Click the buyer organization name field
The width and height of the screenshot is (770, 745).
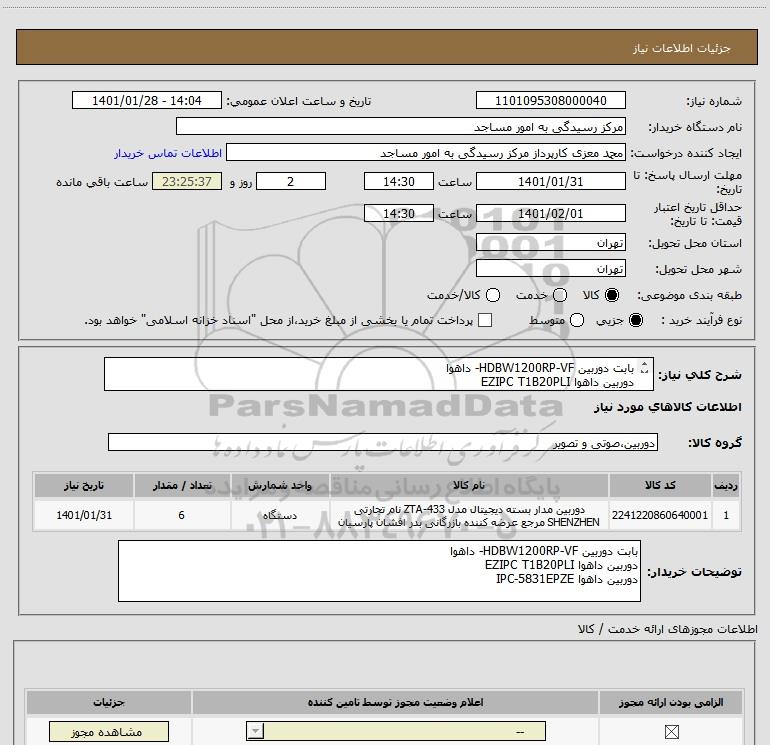pyautogui.click(x=401, y=126)
